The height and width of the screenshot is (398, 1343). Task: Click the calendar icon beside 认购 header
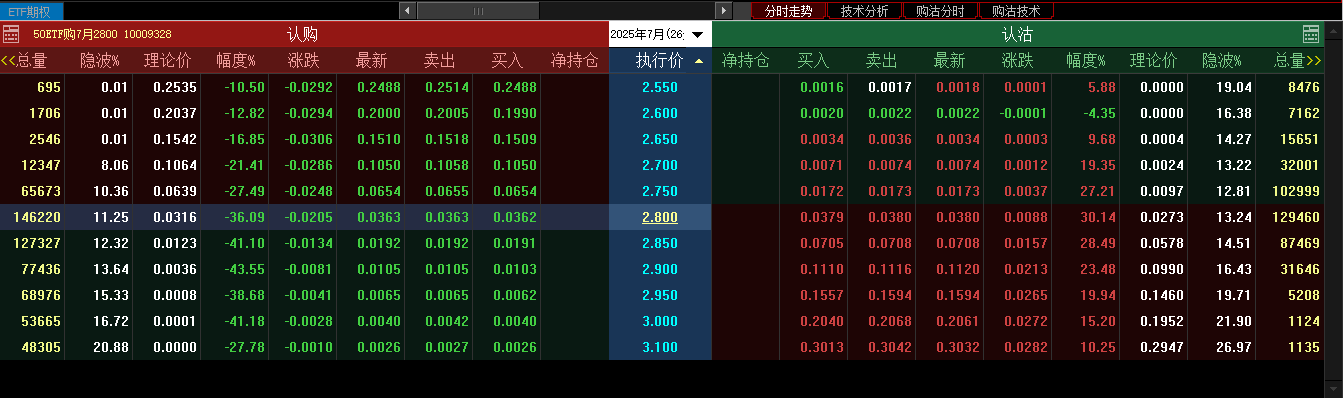[11, 34]
